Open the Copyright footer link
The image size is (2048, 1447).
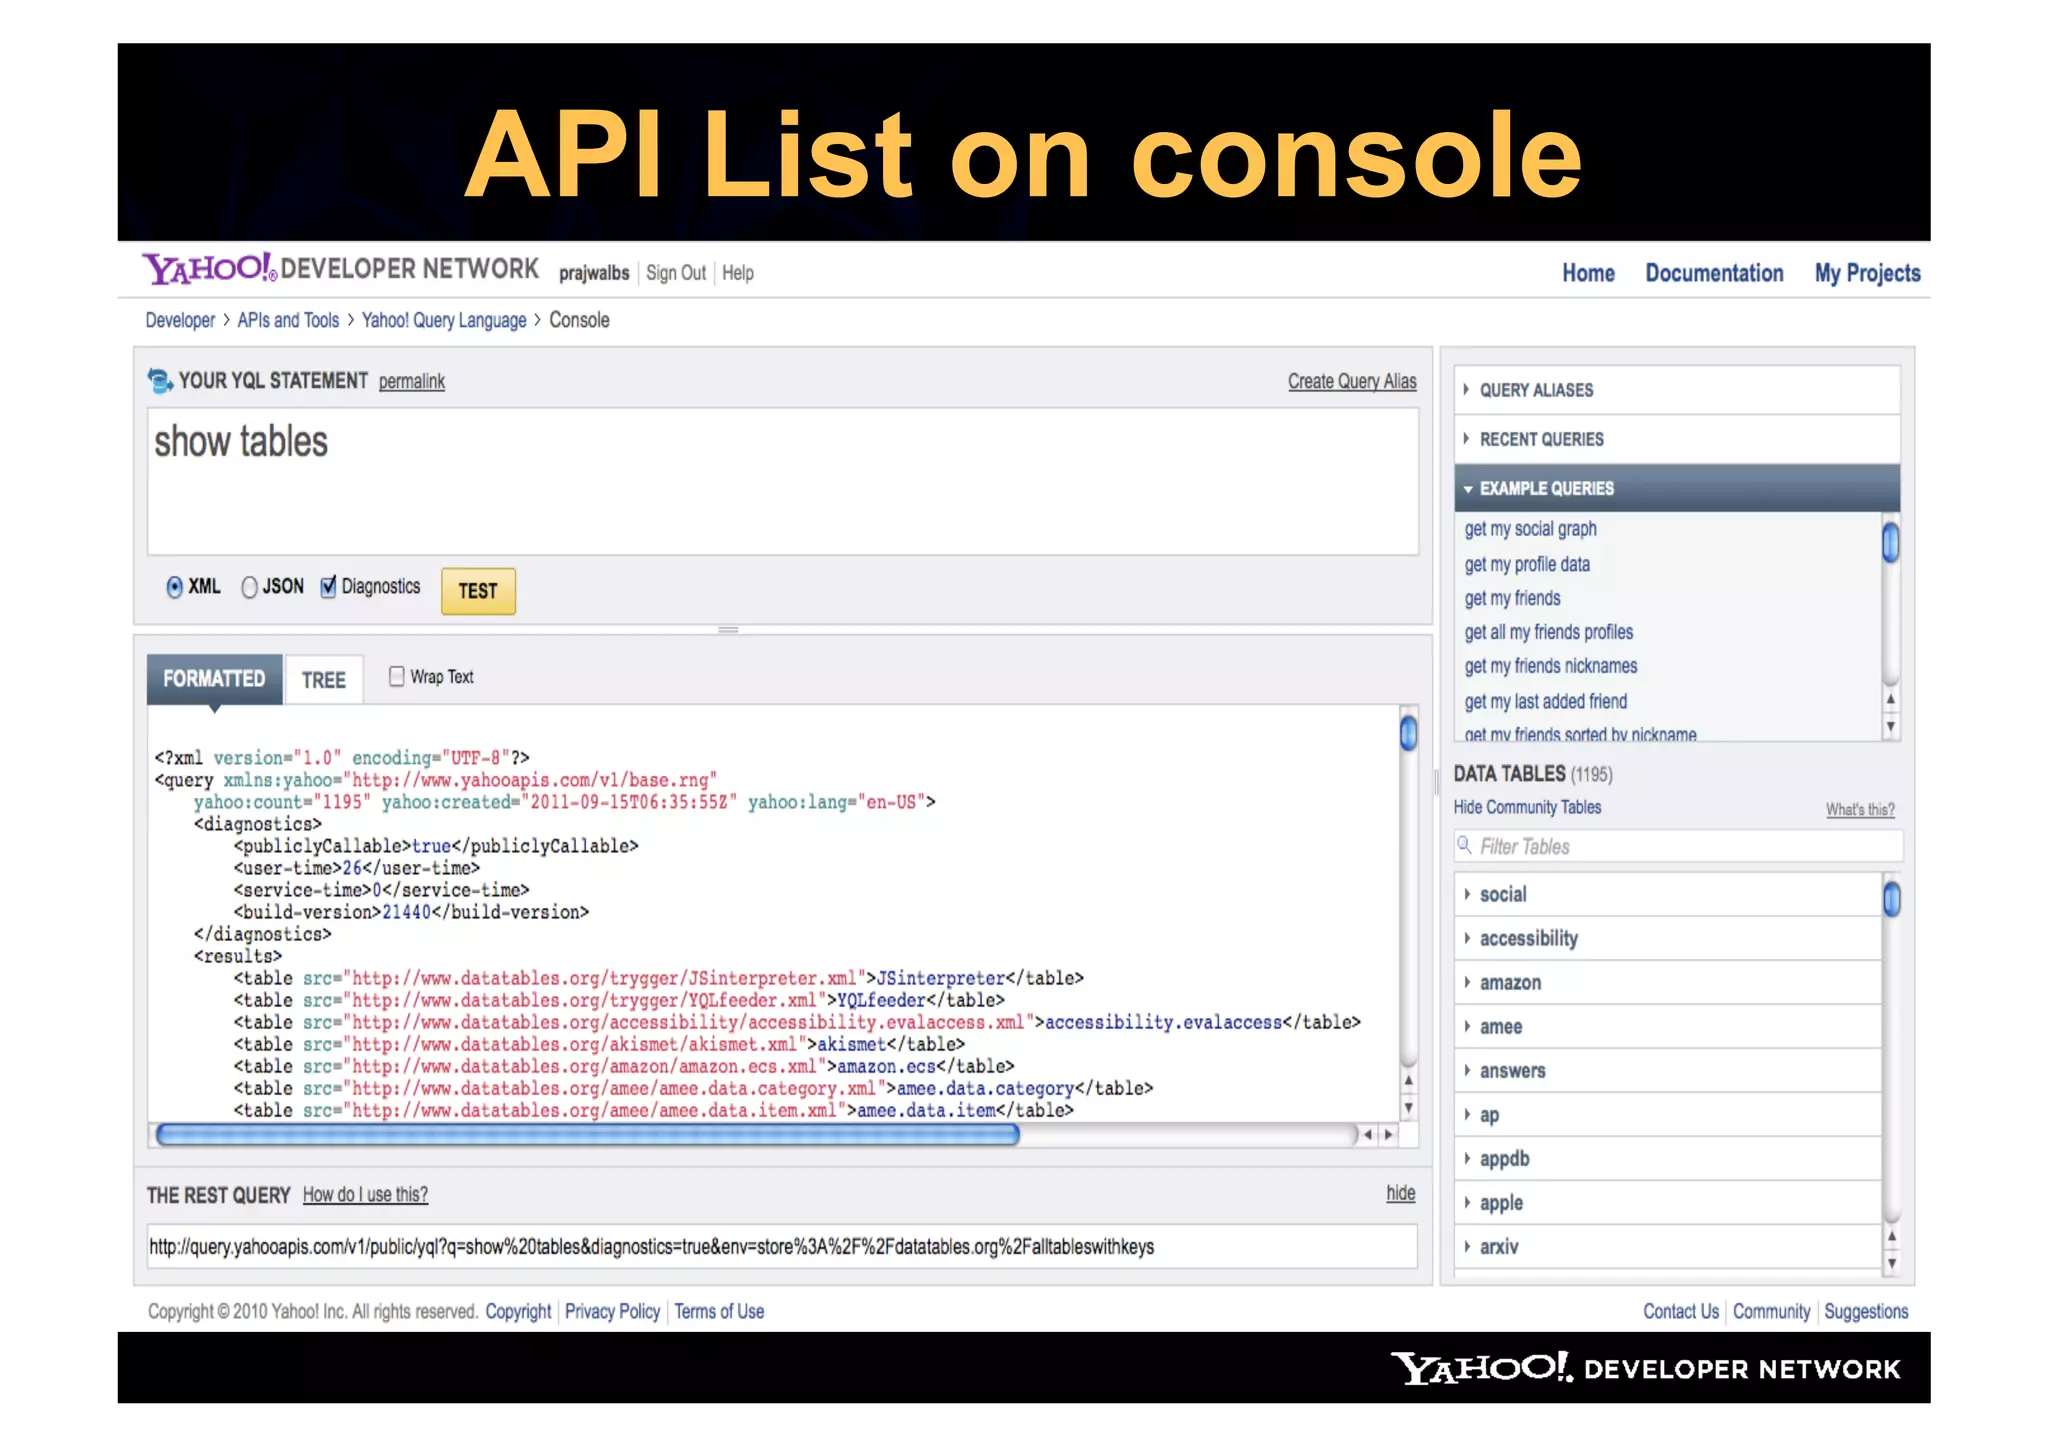[x=518, y=1311]
